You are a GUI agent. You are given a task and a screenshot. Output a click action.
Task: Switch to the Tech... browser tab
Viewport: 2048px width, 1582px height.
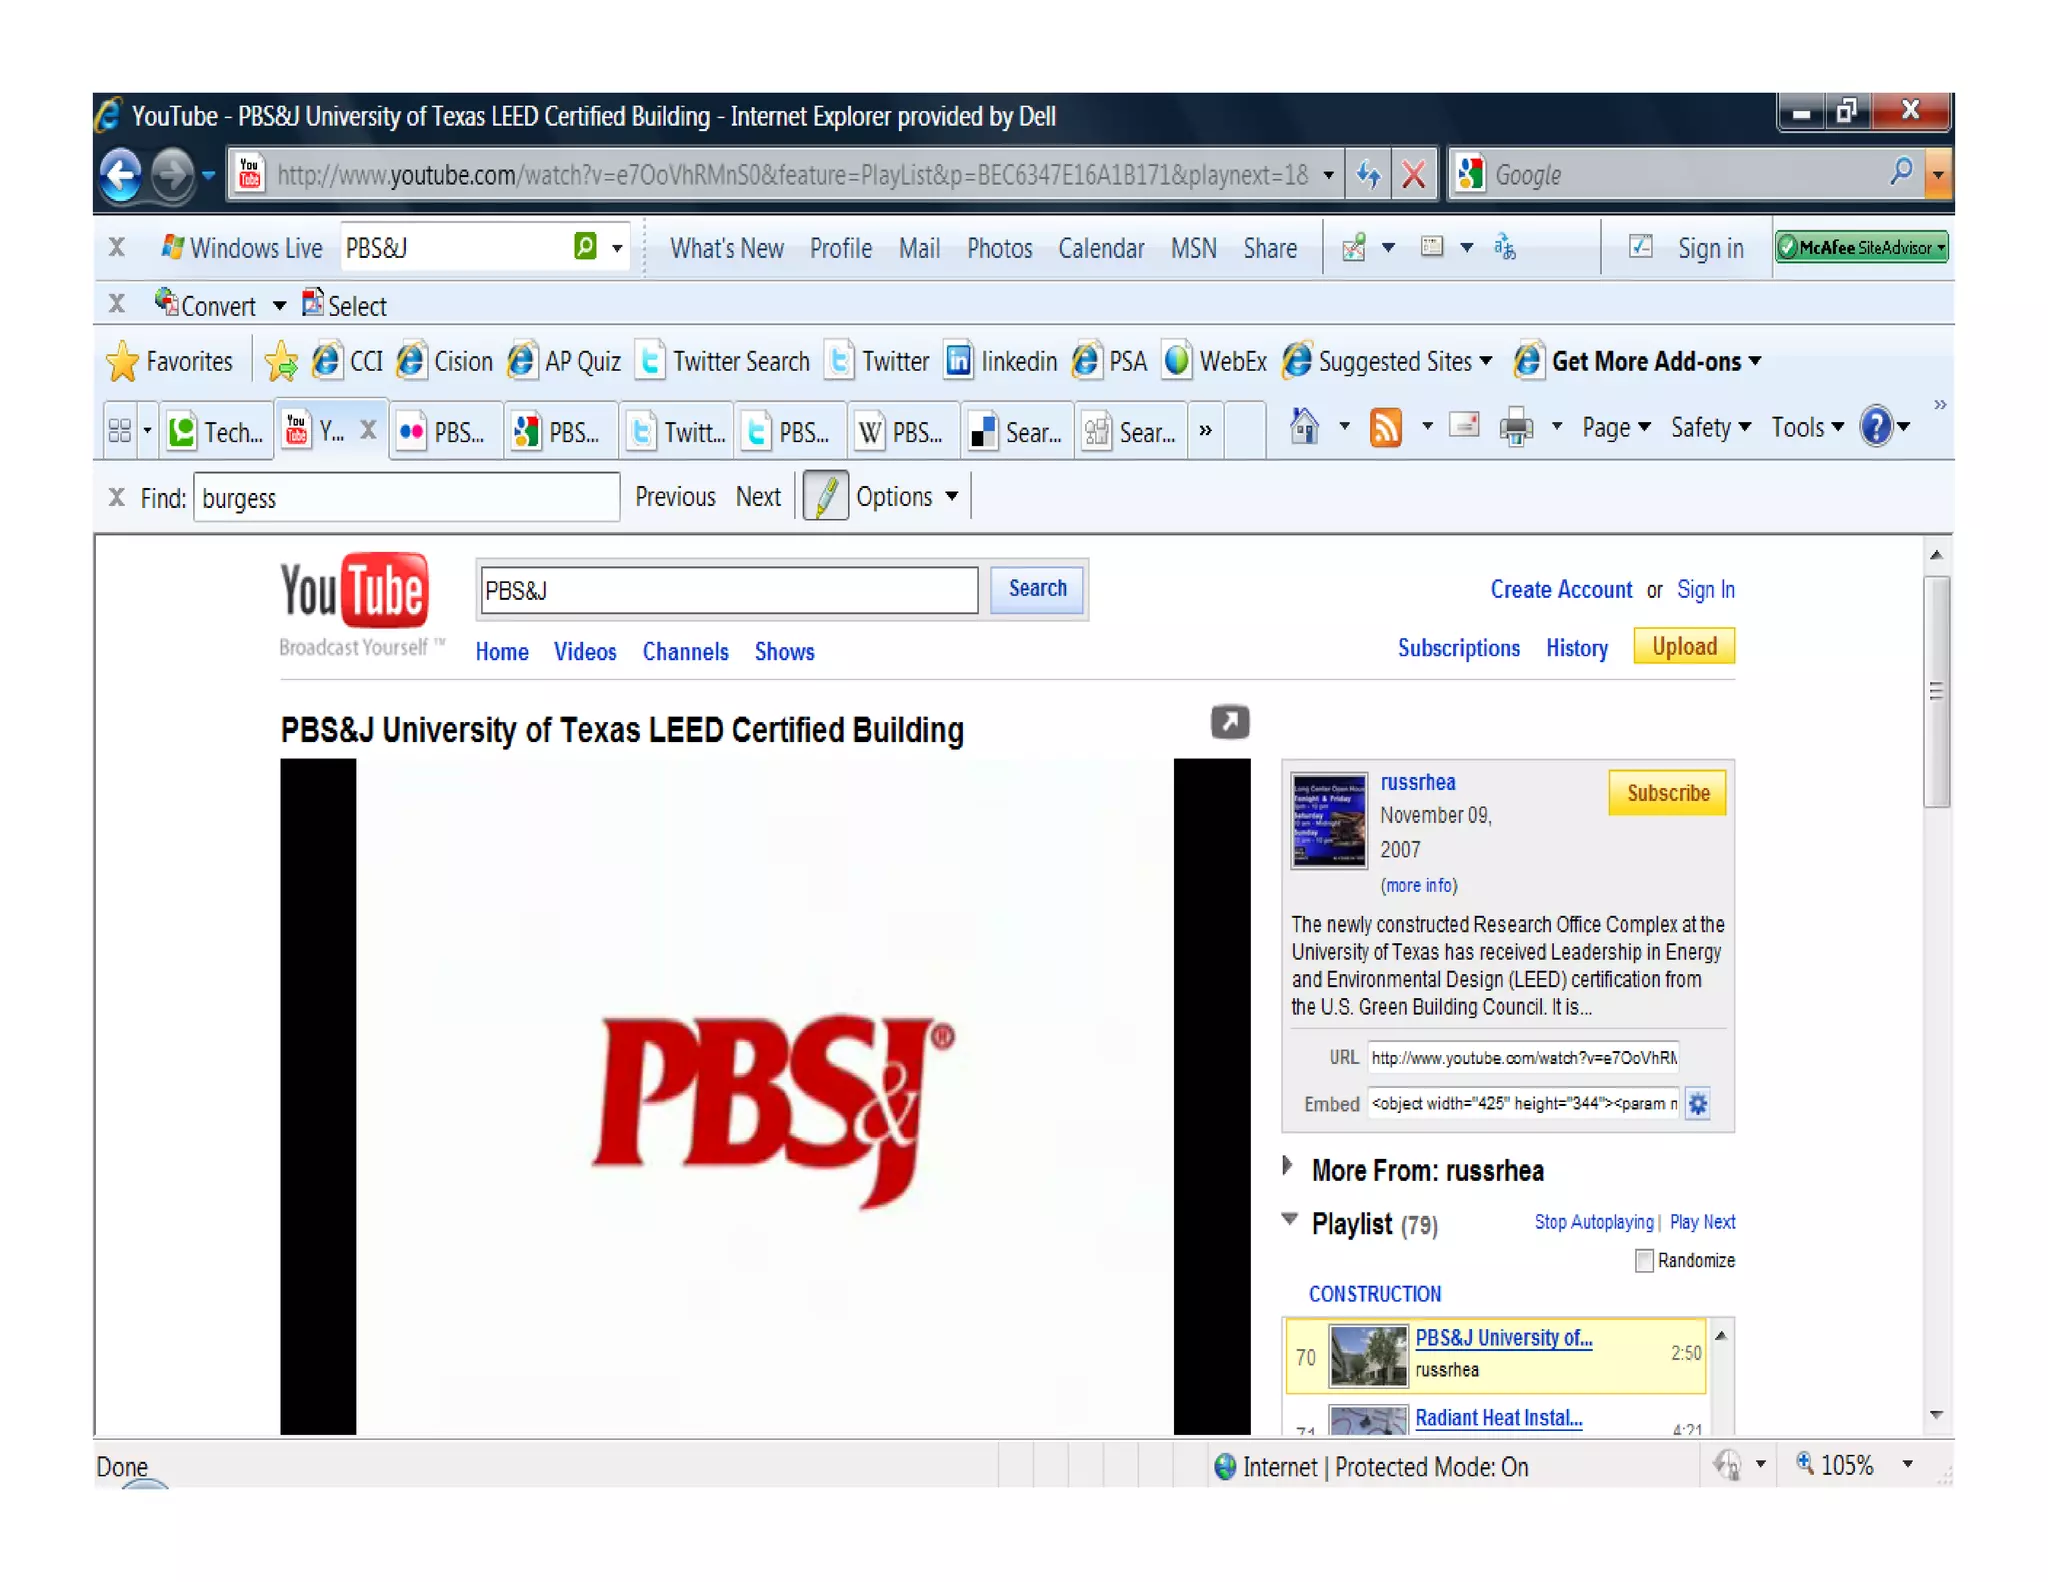[x=218, y=432]
